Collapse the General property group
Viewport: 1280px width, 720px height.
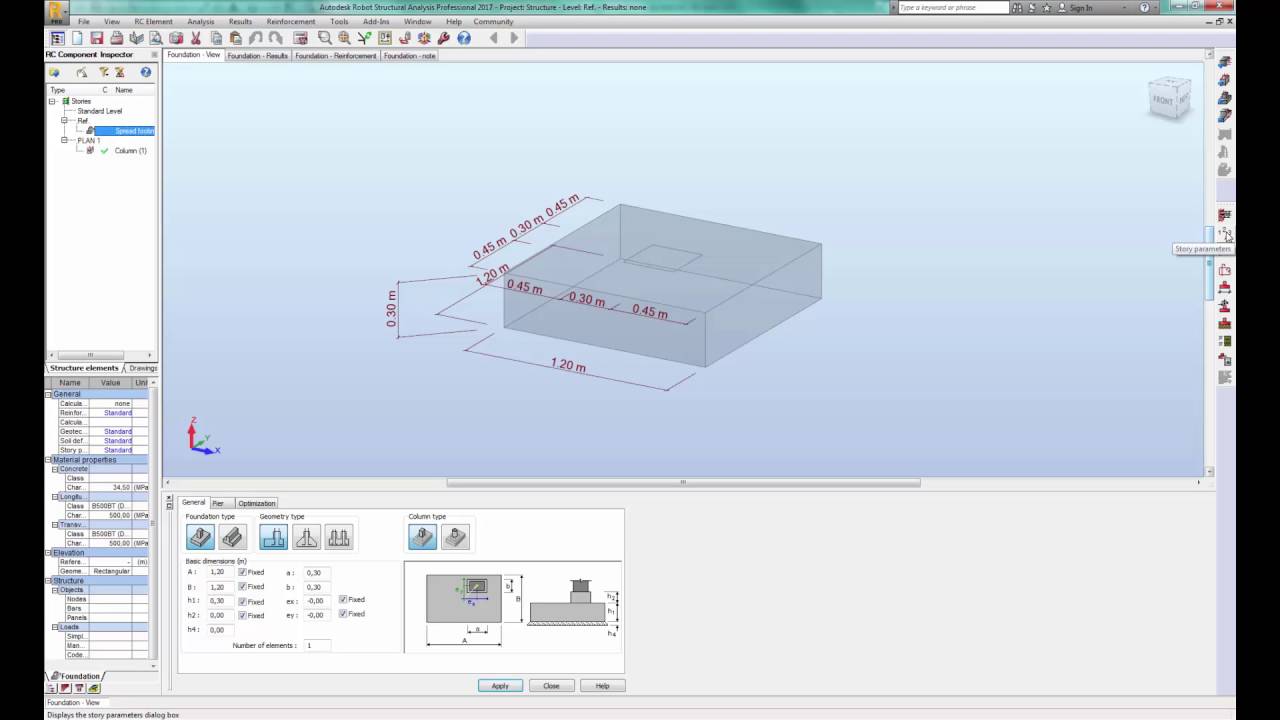48,394
